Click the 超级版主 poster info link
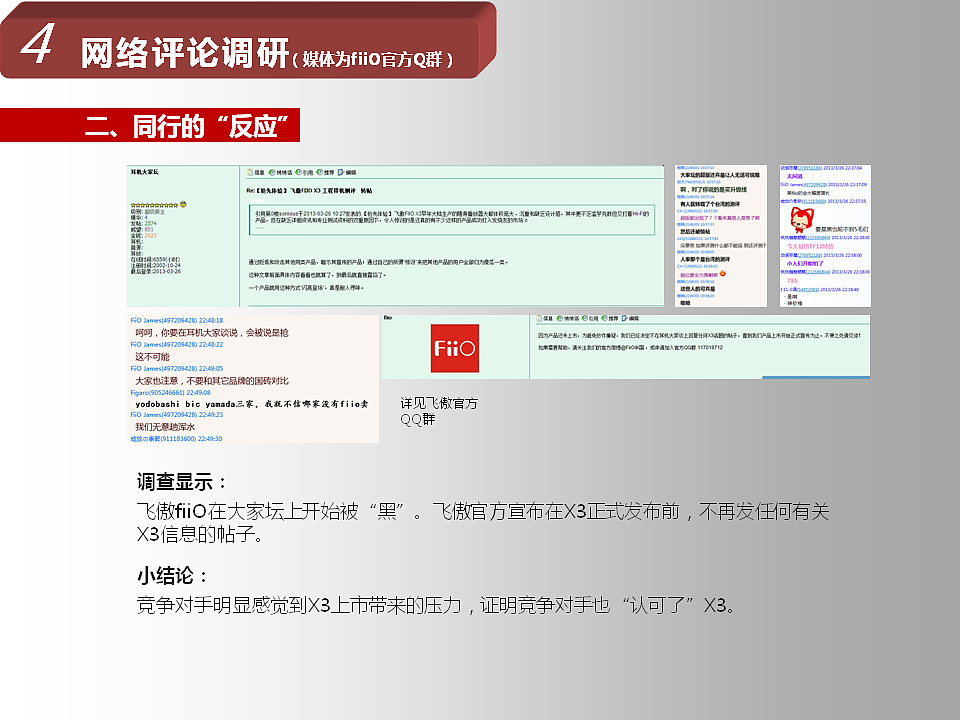Viewport: 960px width, 720px height. click(x=155, y=214)
